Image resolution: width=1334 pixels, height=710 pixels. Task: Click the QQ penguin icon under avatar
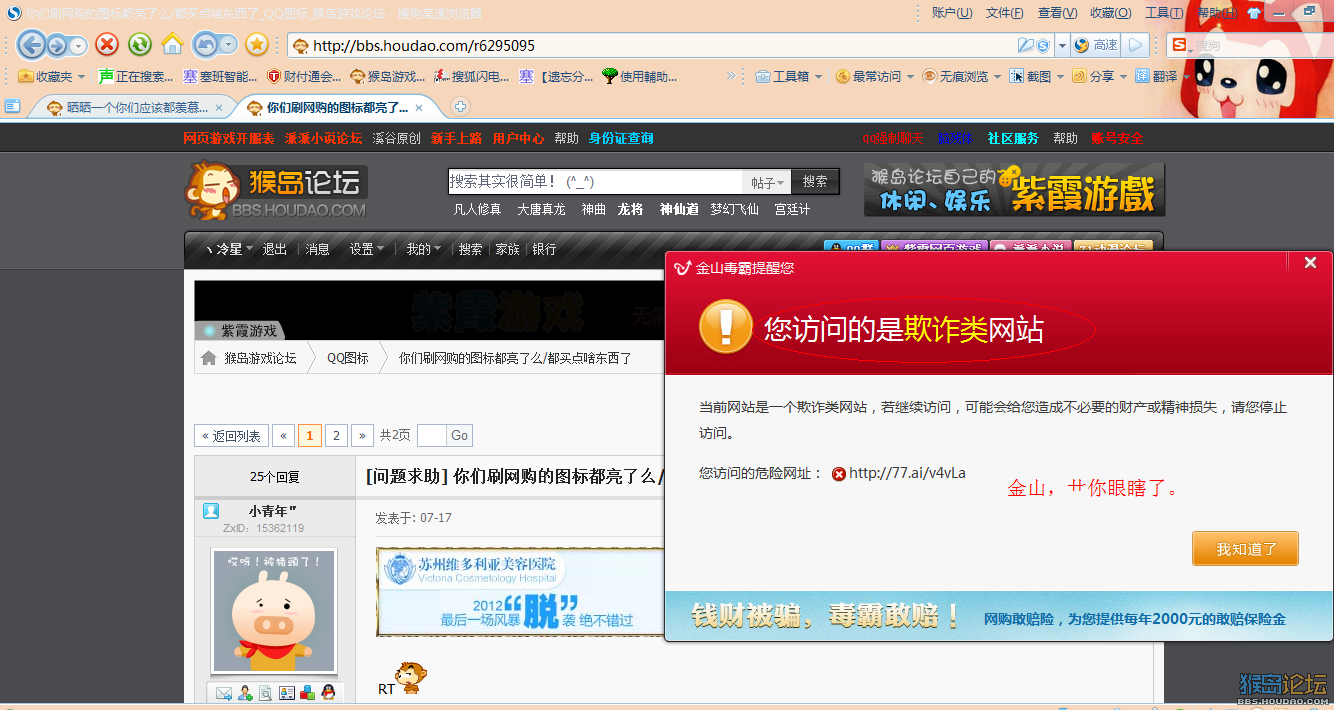(327, 692)
